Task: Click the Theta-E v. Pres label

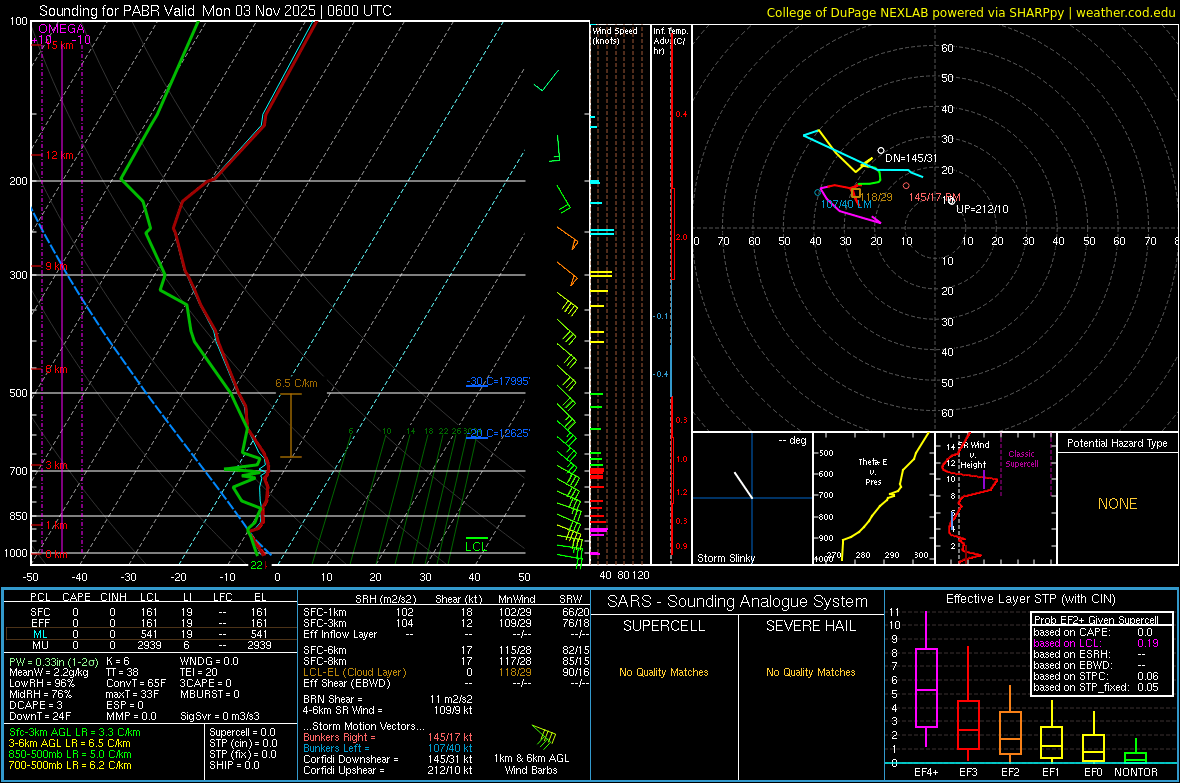Action: 873,471
